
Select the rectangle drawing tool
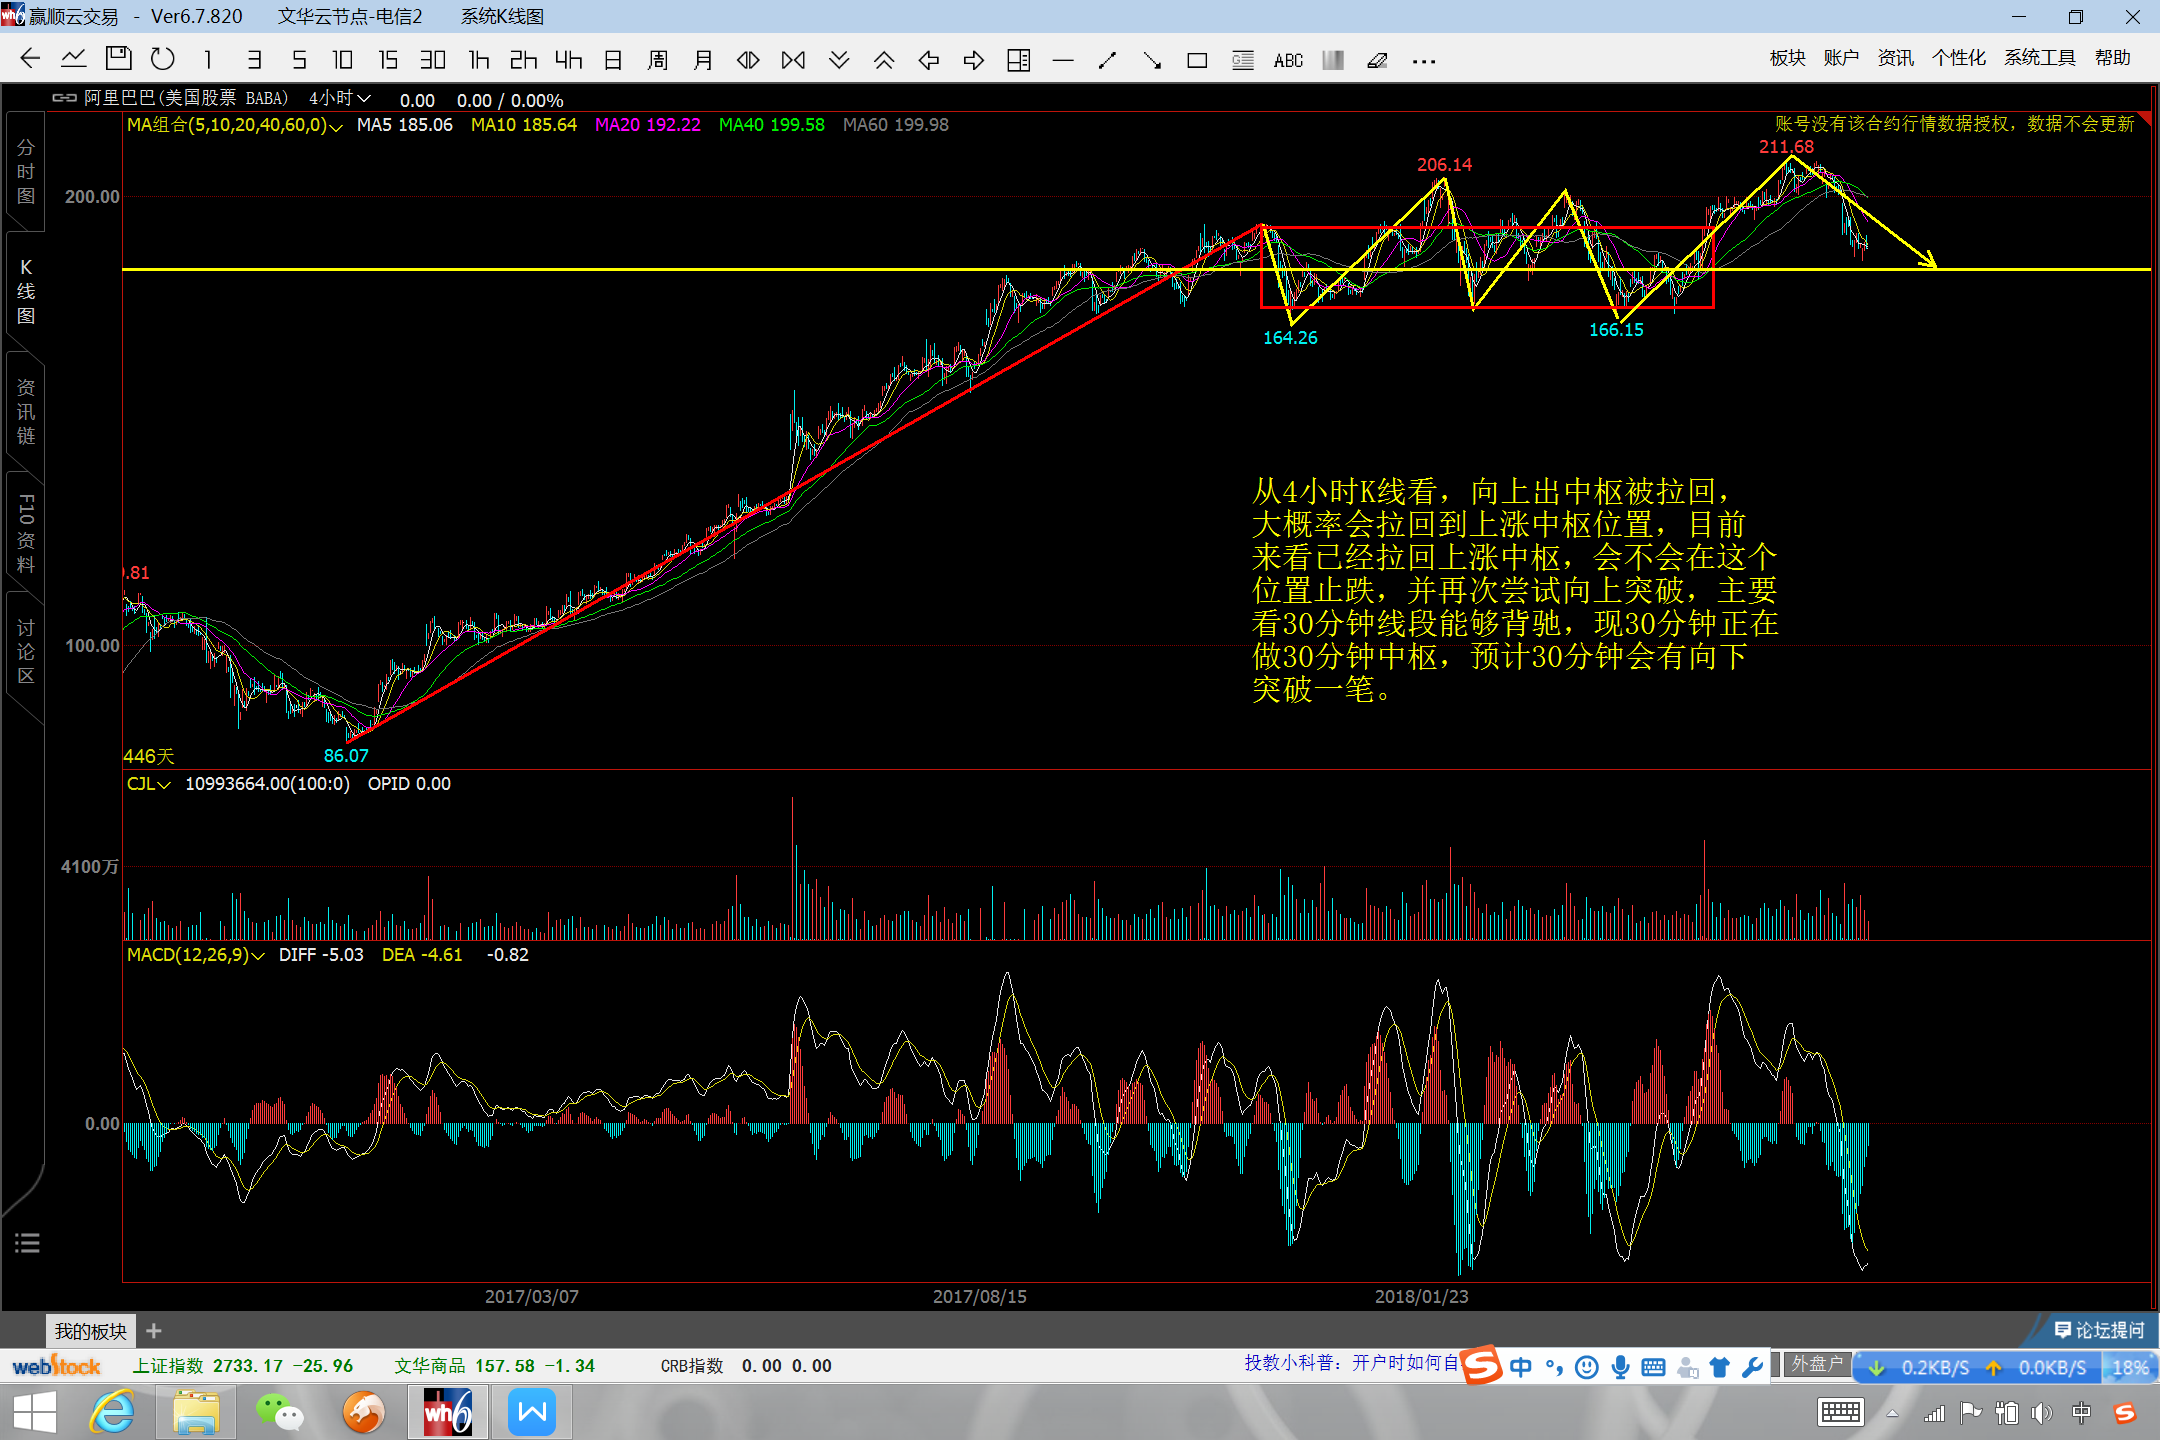tap(1197, 61)
